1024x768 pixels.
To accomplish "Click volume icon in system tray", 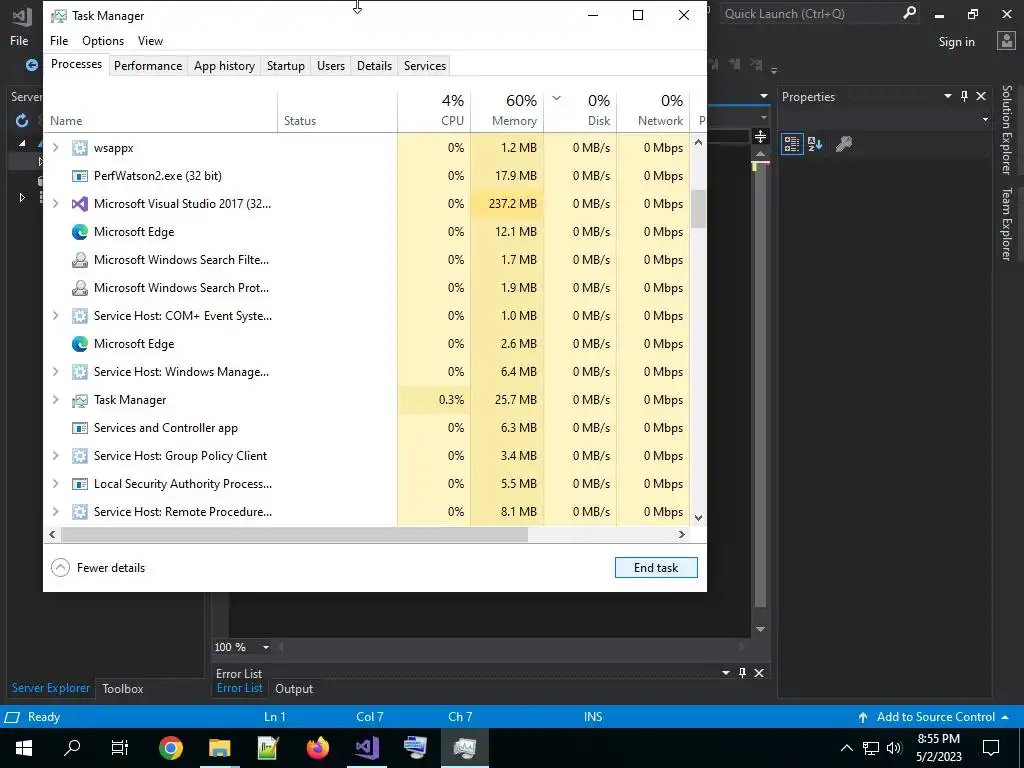I will coord(894,748).
